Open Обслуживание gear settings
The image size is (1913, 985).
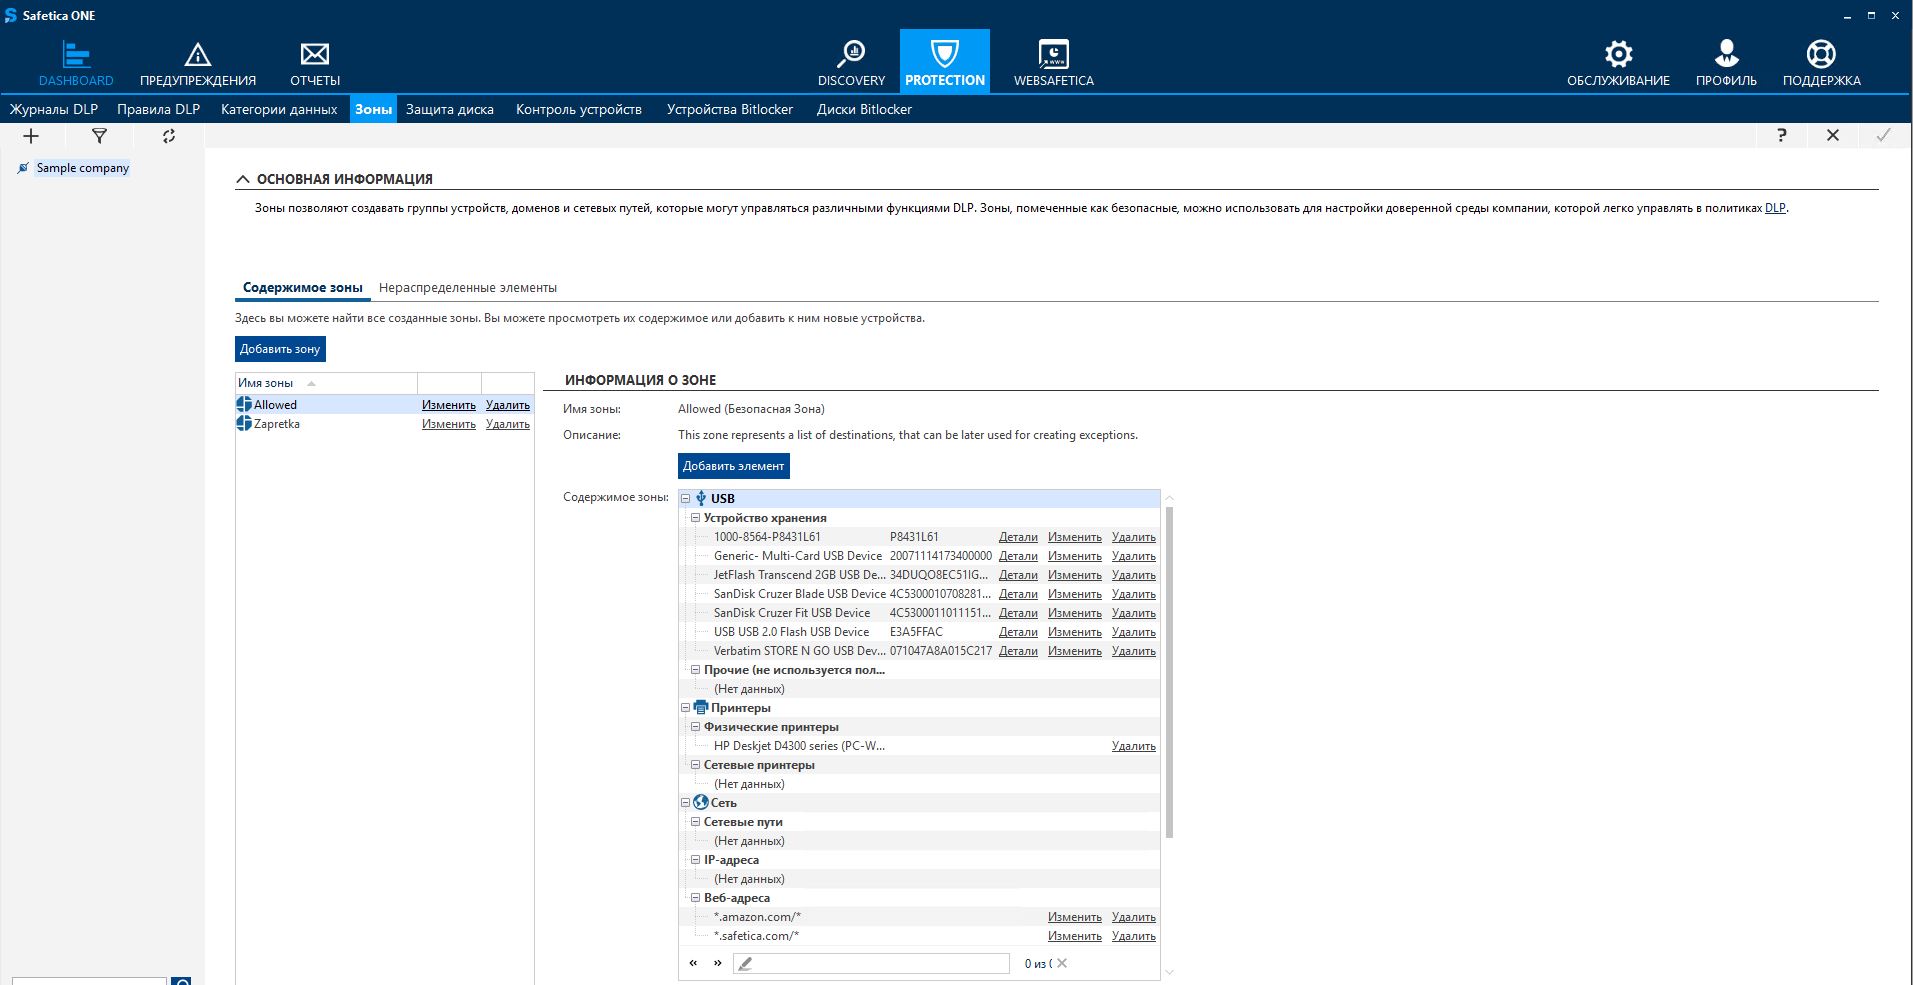click(x=1618, y=55)
